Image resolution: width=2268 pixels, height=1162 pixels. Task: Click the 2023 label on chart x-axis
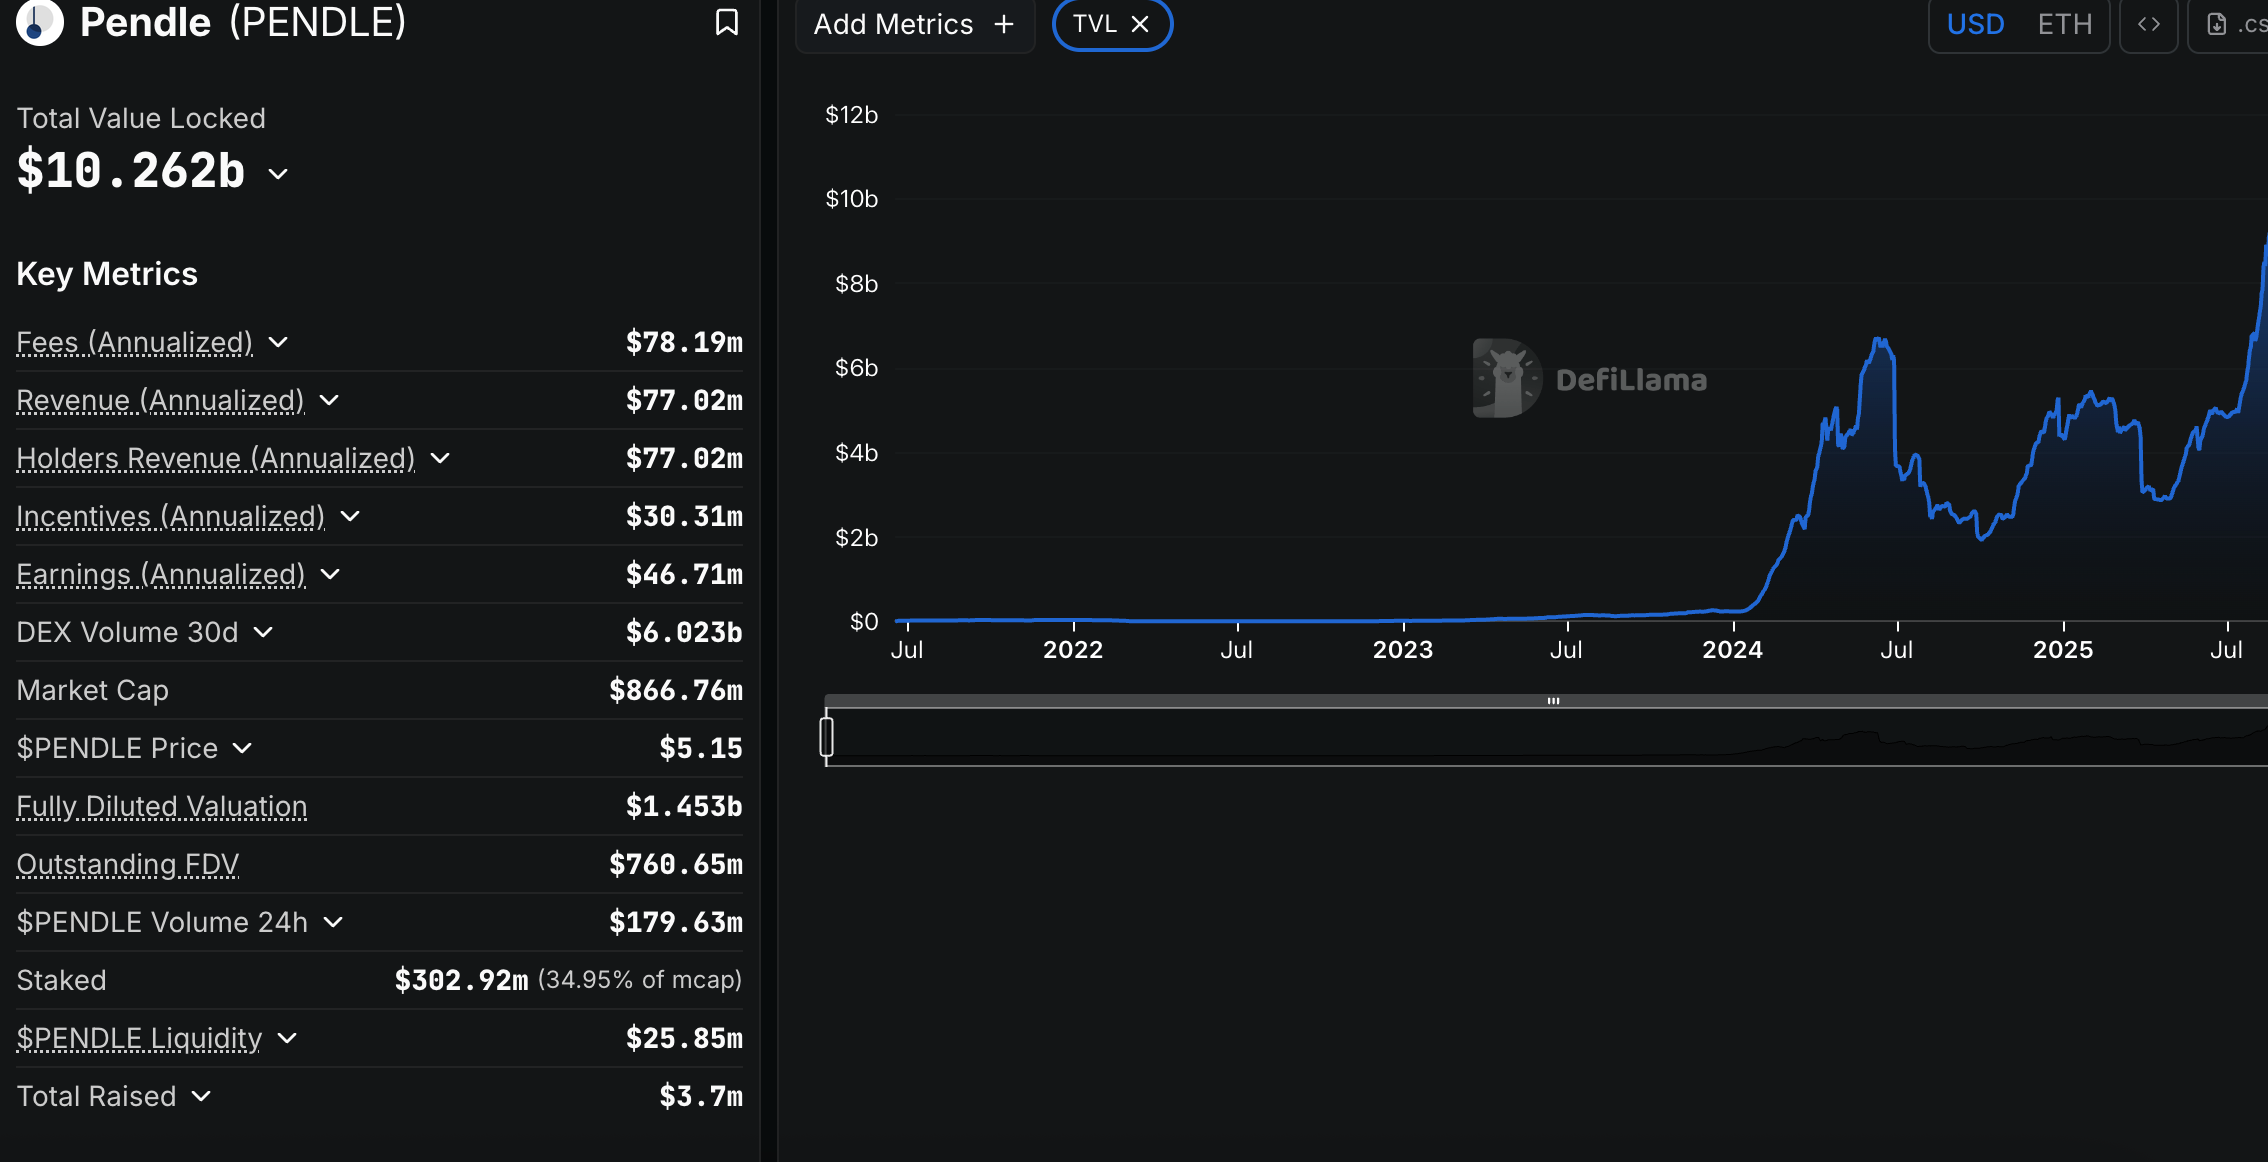pos(1403,650)
